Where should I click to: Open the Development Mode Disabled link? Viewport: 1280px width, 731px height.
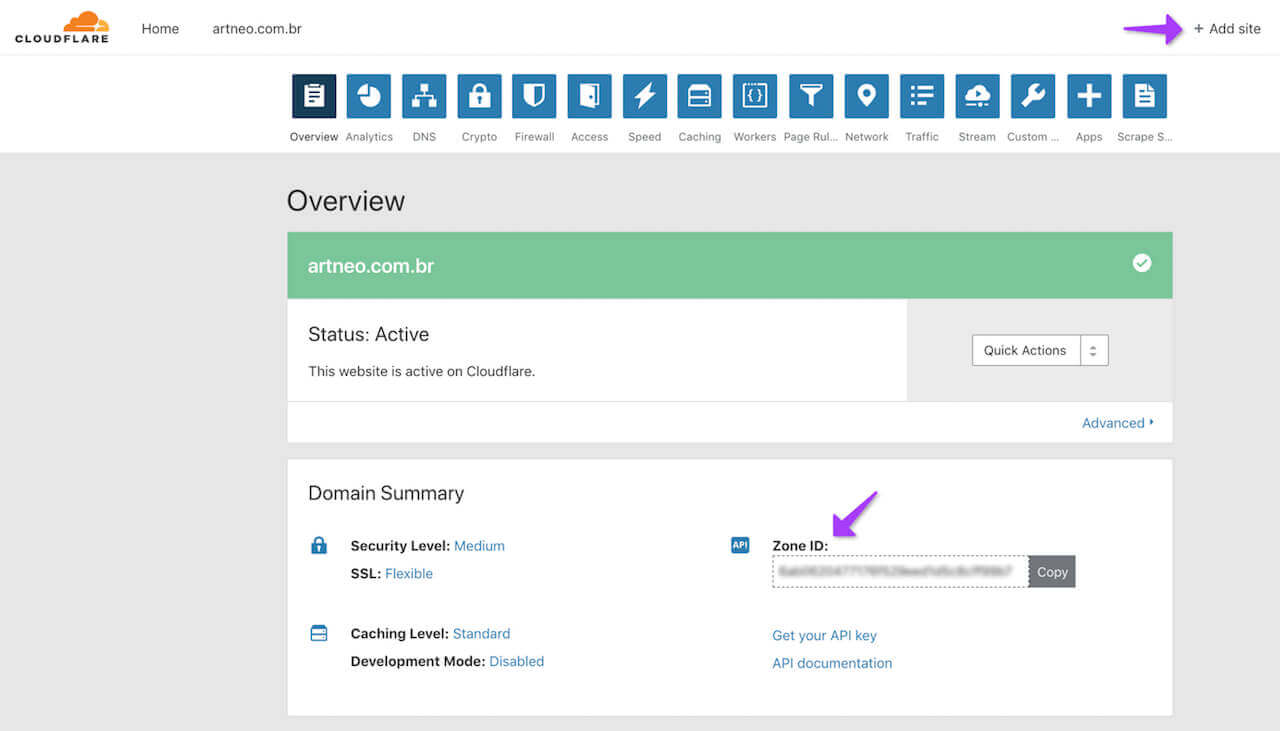pyautogui.click(x=517, y=662)
